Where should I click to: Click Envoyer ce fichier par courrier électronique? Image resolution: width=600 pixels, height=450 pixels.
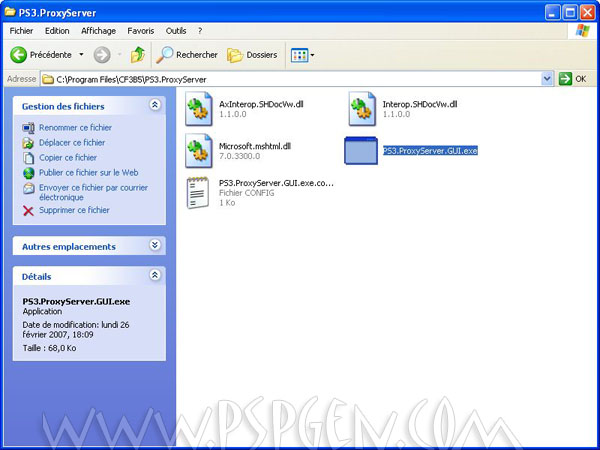(x=93, y=192)
